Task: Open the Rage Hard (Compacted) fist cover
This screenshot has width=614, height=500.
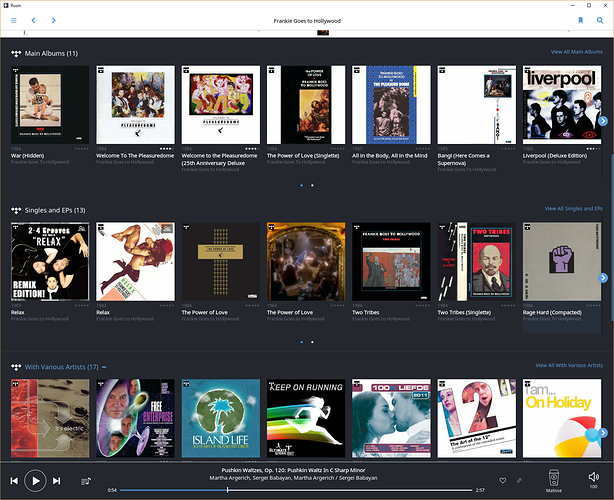Action: (562, 262)
